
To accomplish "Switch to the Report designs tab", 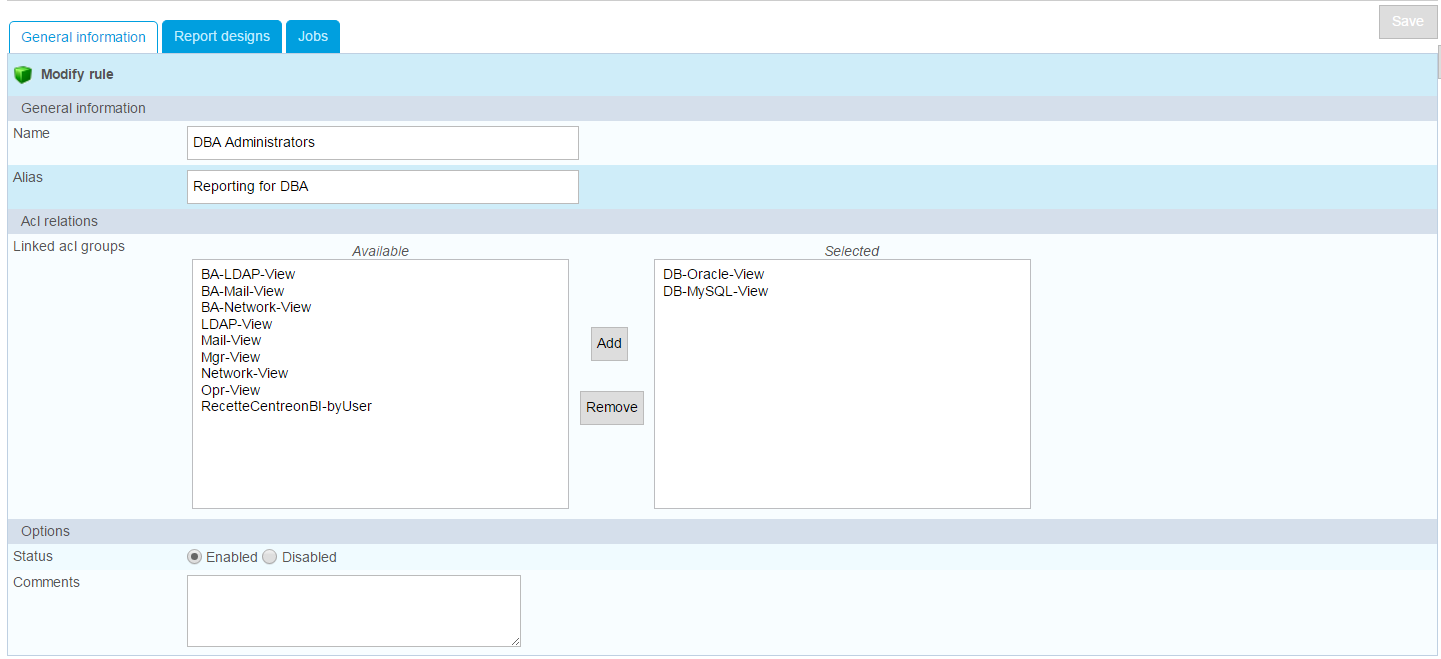I will [x=221, y=37].
